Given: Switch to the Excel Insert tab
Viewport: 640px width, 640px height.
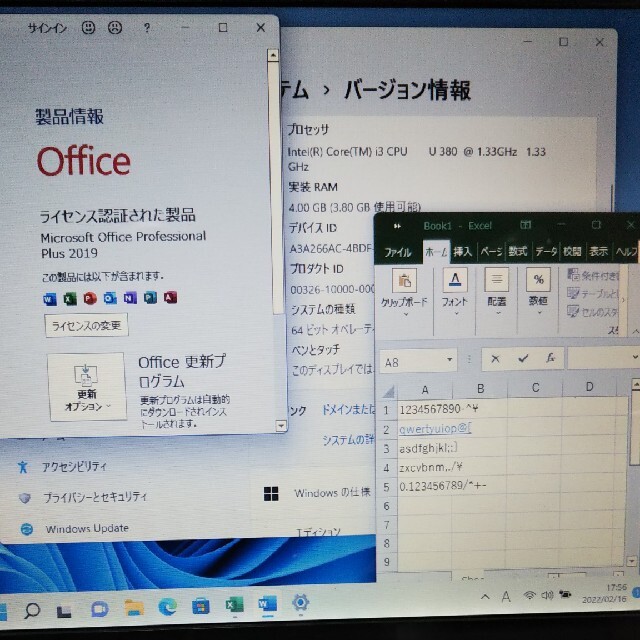Looking at the screenshot, I should point(462,252).
